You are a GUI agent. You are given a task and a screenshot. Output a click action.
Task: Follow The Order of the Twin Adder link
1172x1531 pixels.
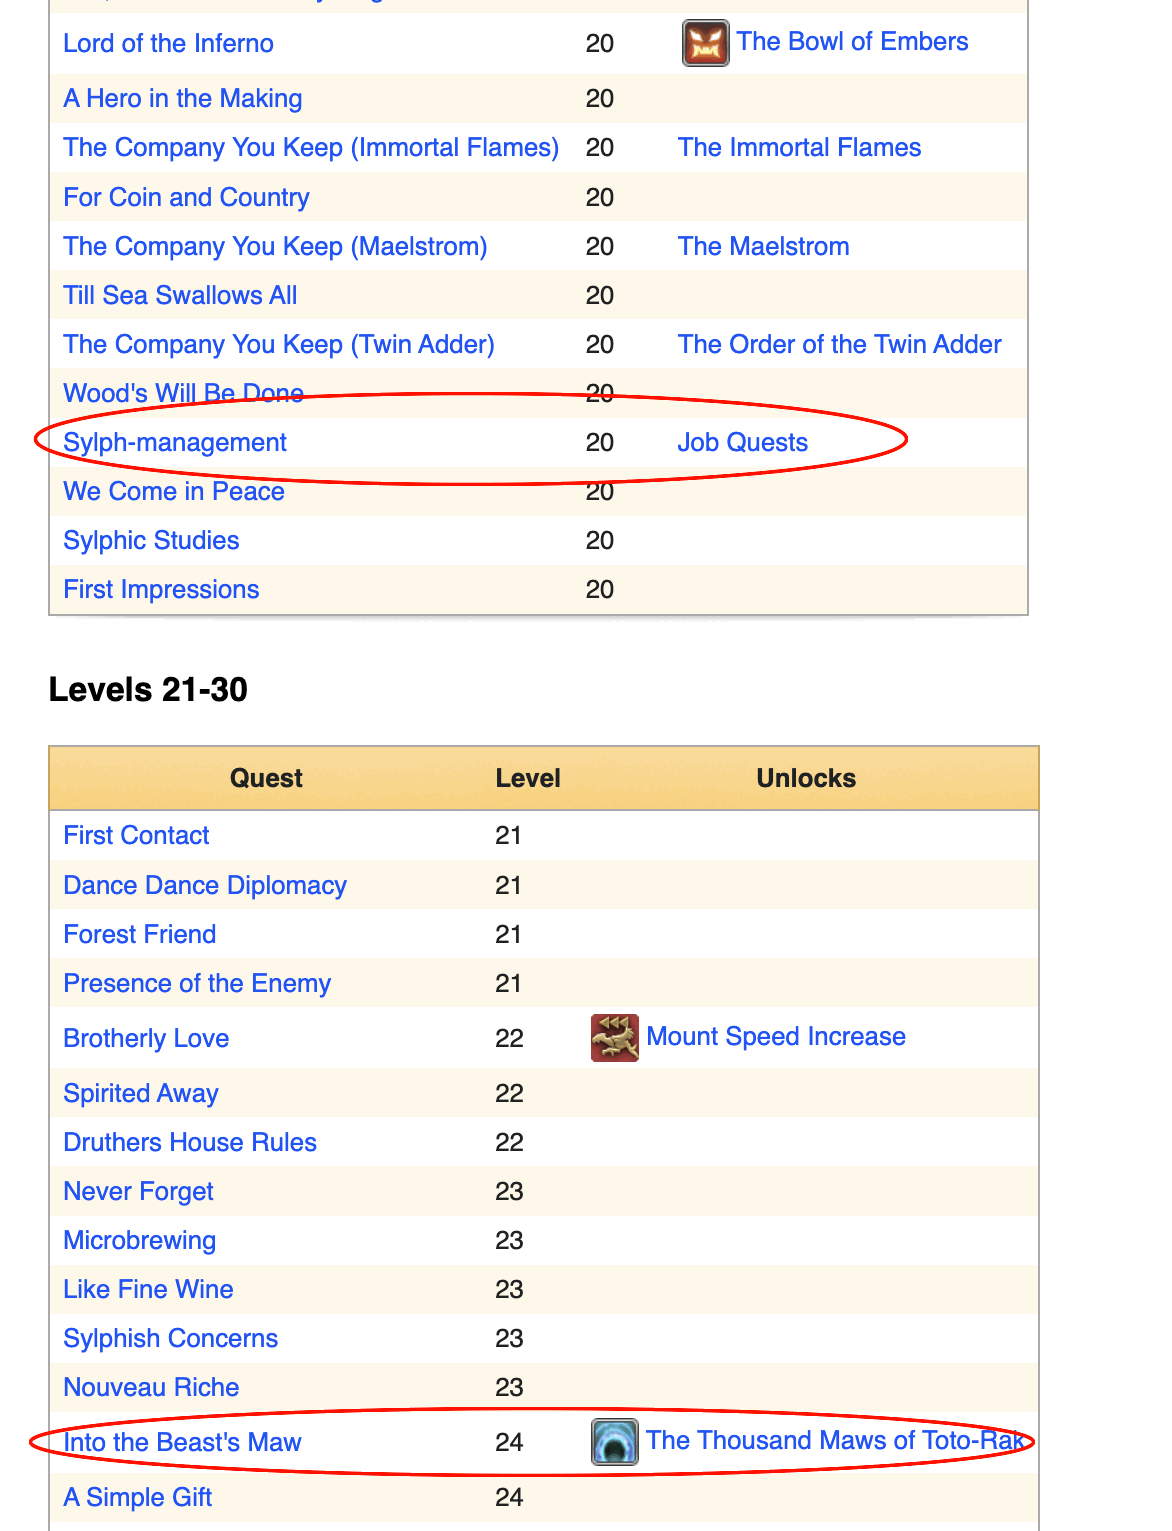pyautogui.click(x=839, y=344)
